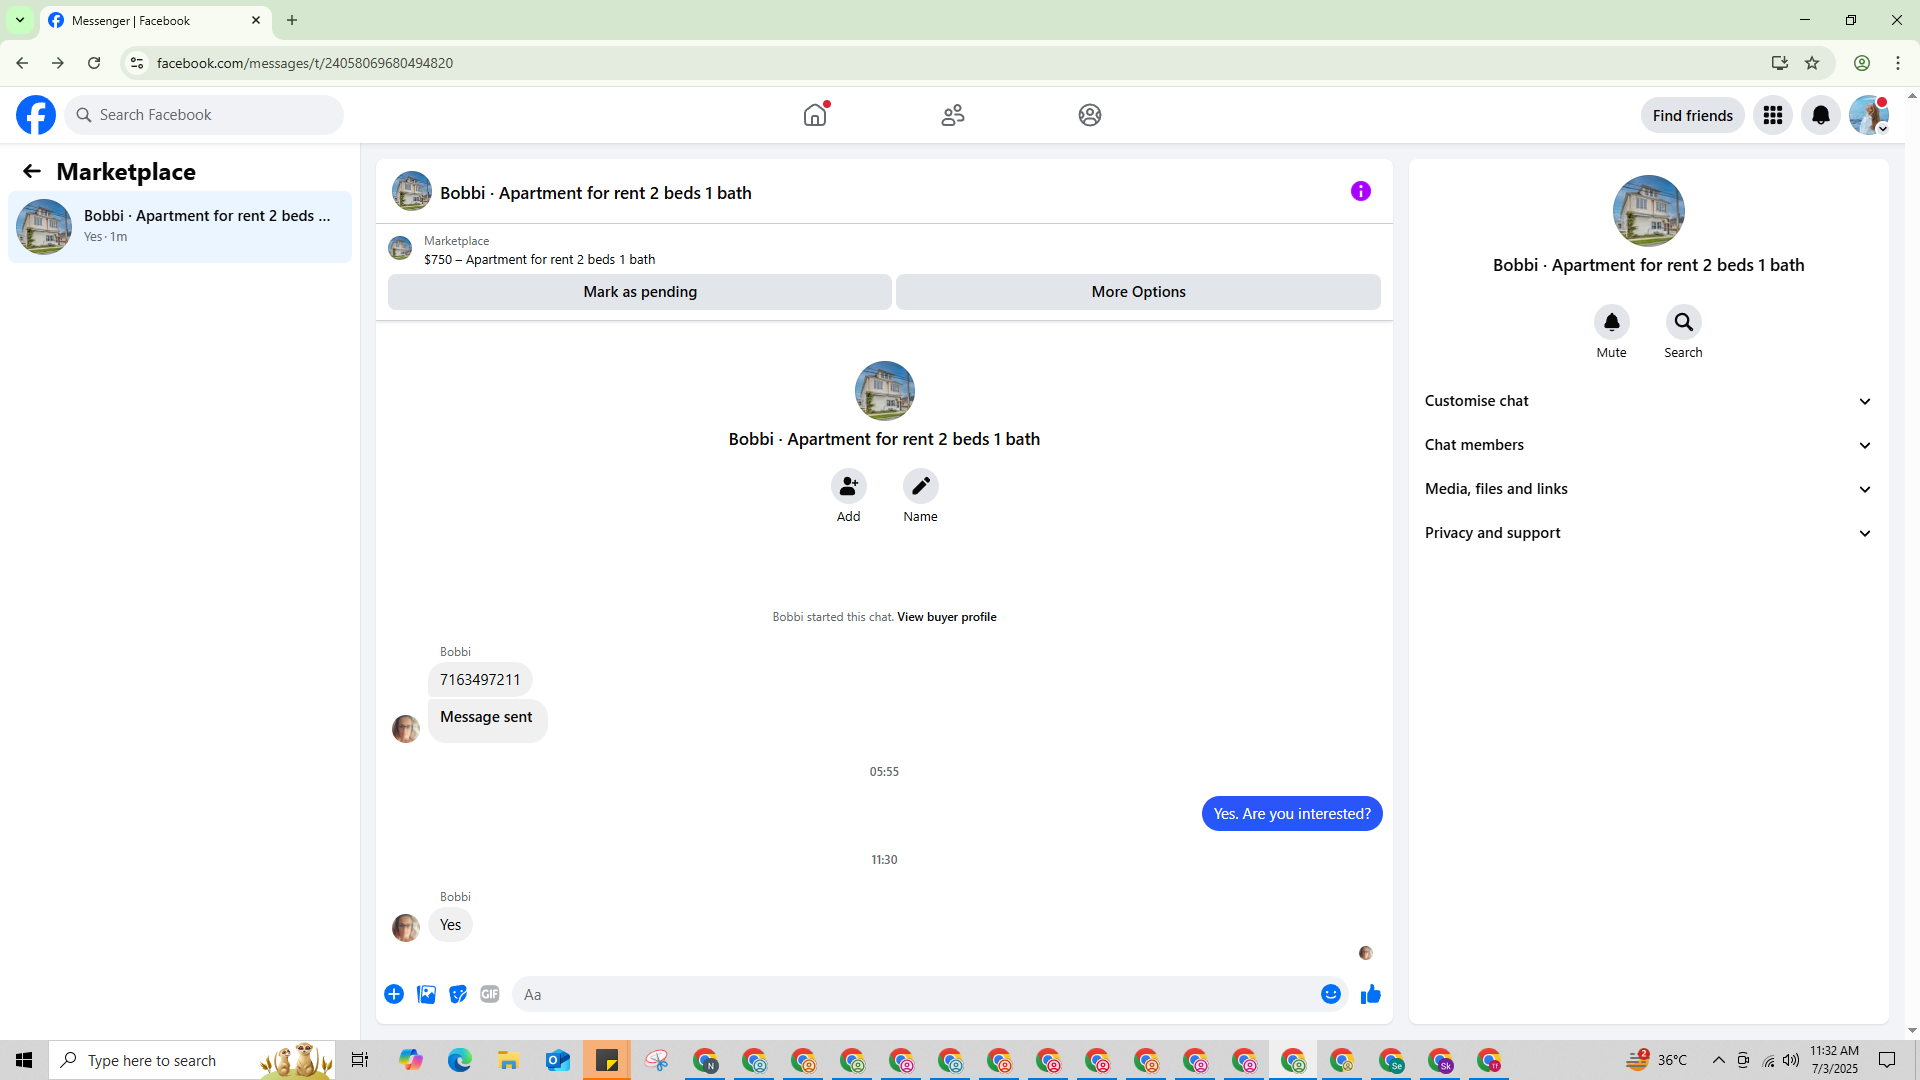Screen dimensions: 1920x1080
Task: Click the thumbs-up like button
Action: pyautogui.click(x=1370, y=994)
